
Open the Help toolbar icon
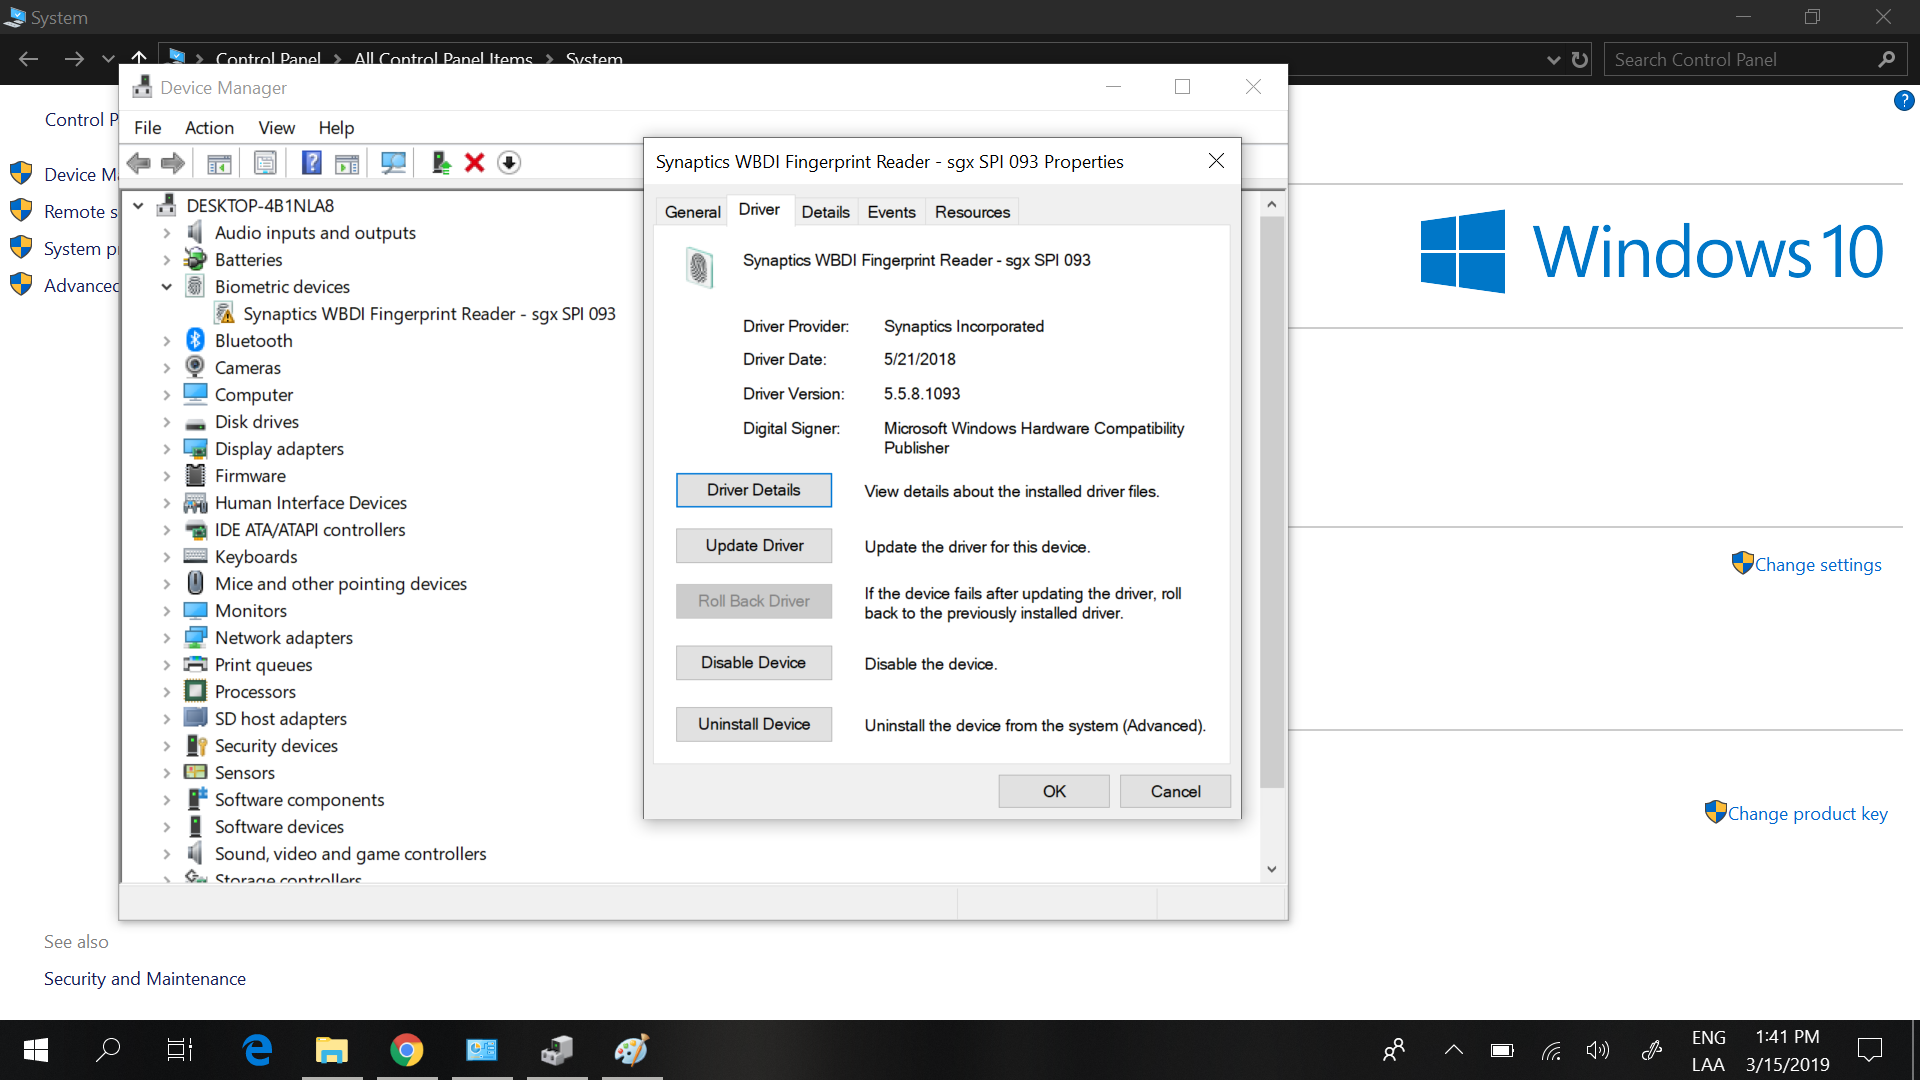pos(312,162)
